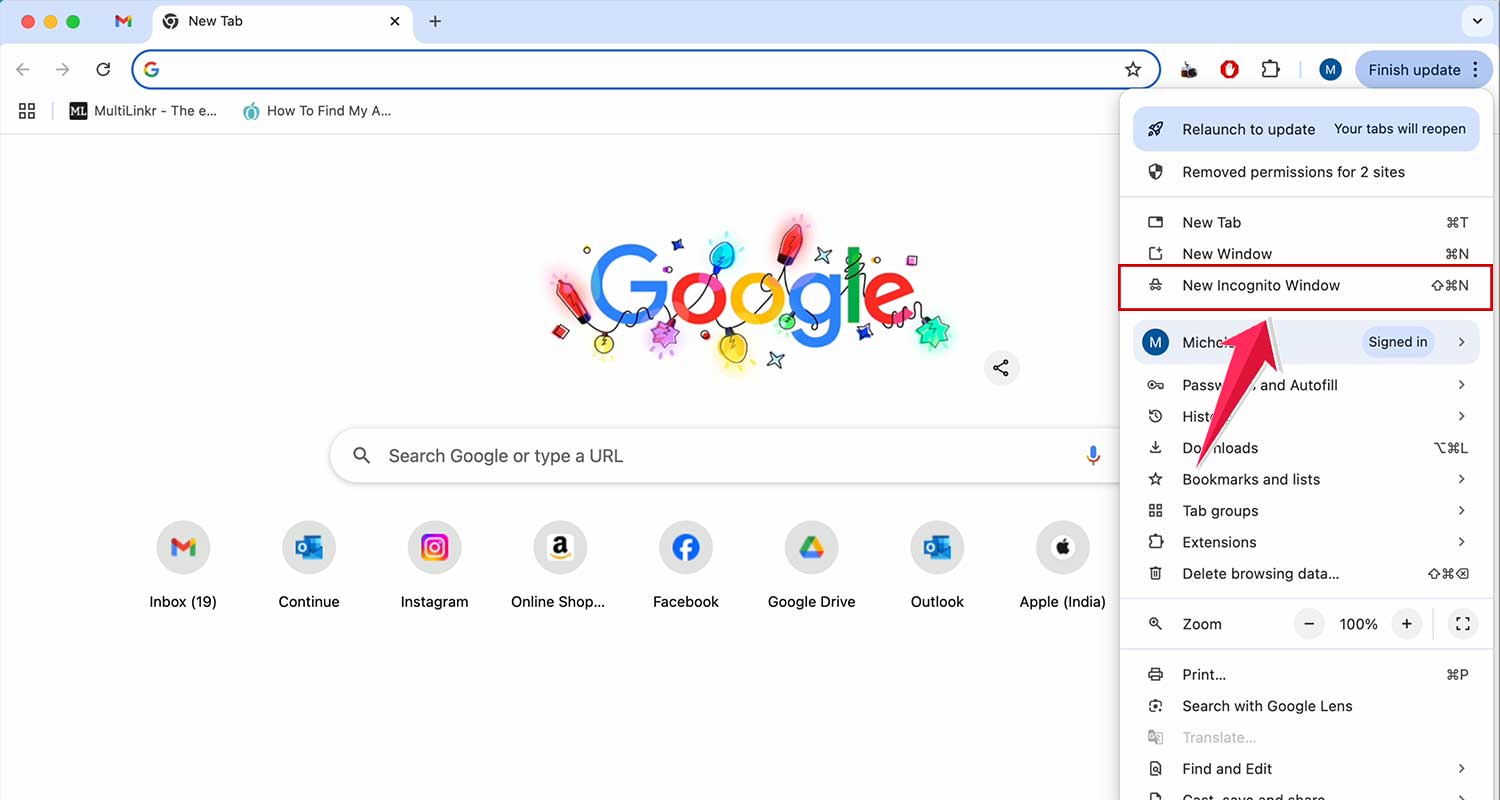This screenshot has width=1500, height=800.
Task: Click Relaunch to update
Action: pyautogui.click(x=1248, y=129)
